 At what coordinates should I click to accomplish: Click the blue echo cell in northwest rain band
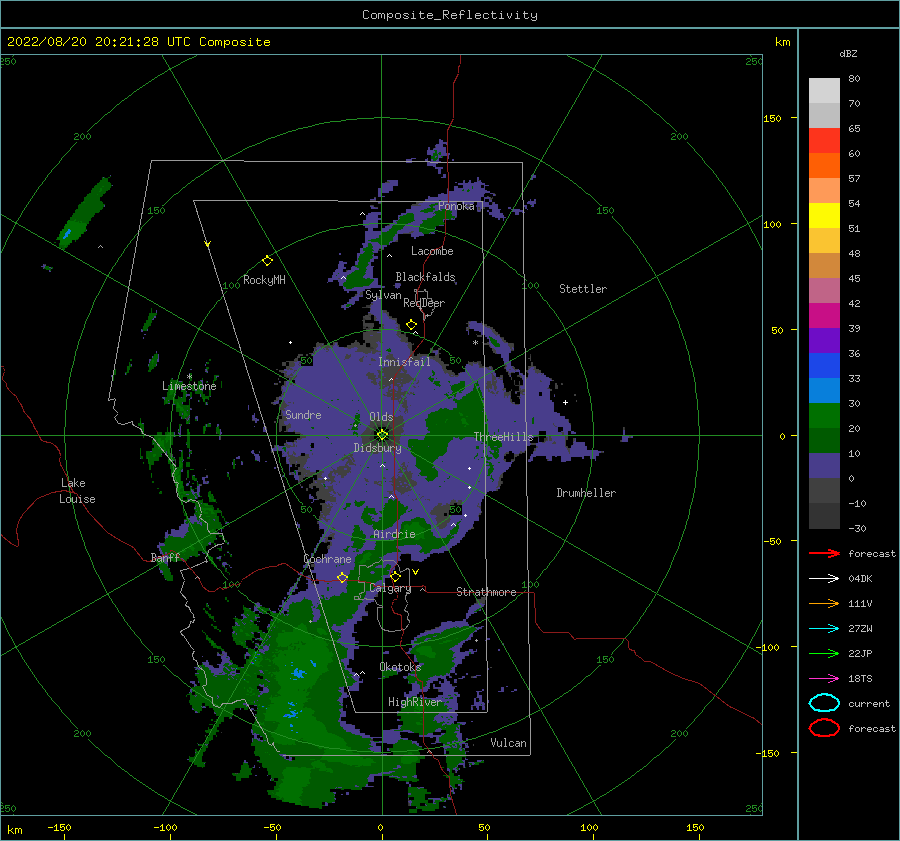[67, 234]
